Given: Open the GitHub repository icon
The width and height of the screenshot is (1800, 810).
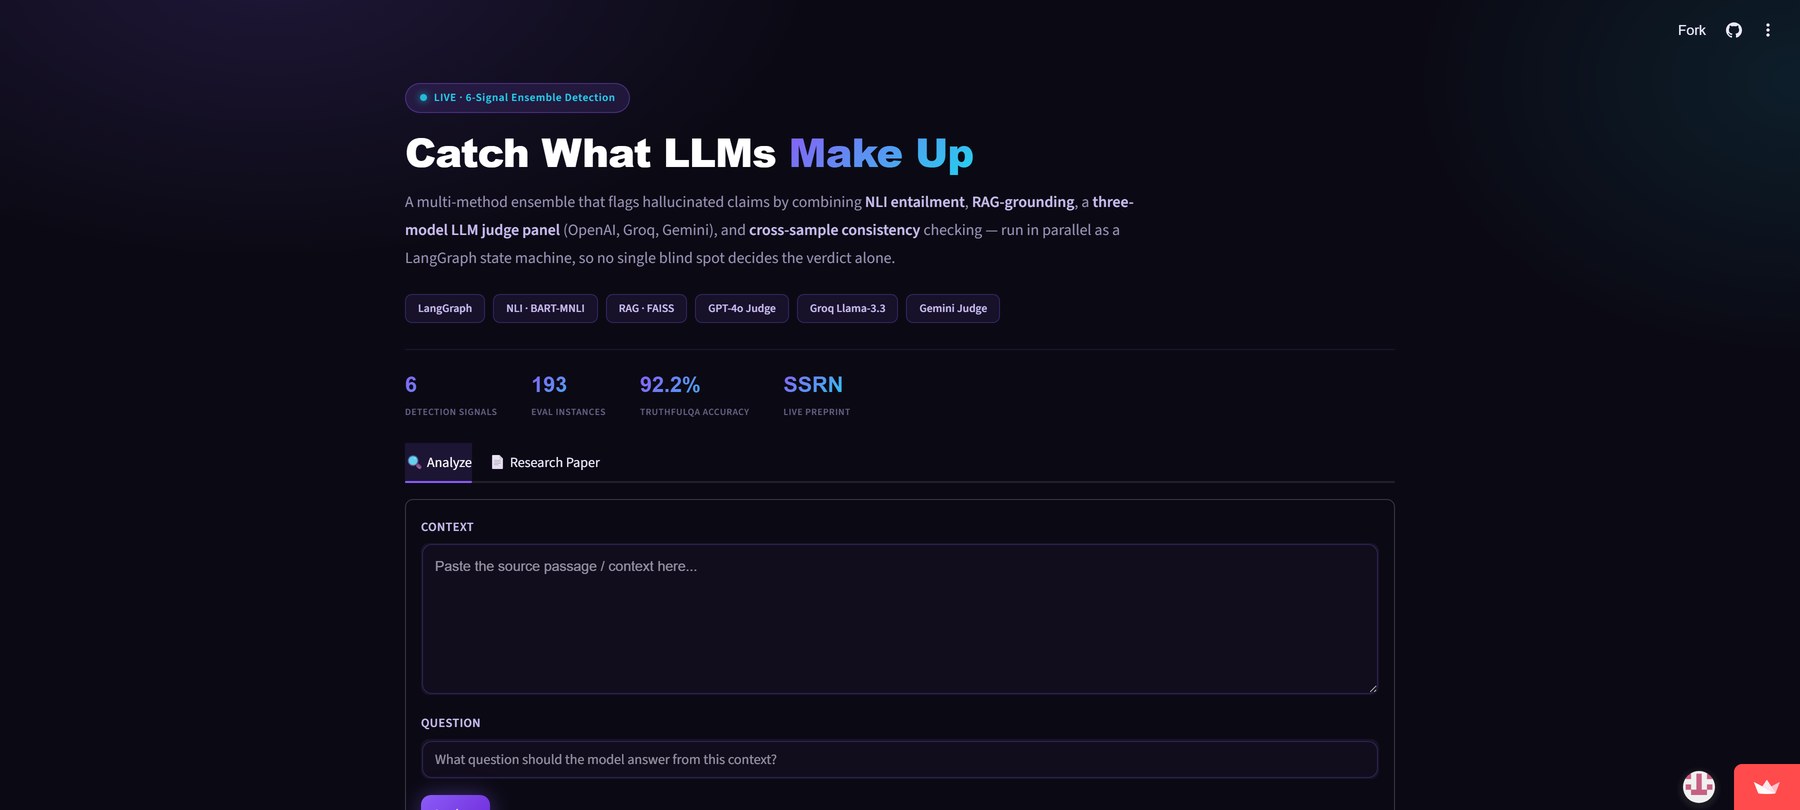Looking at the screenshot, I should coord(1734,30).
